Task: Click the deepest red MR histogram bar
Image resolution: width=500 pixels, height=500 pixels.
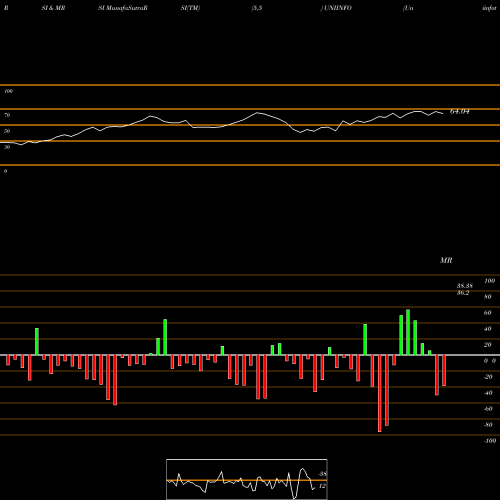Action: [380, 393]
